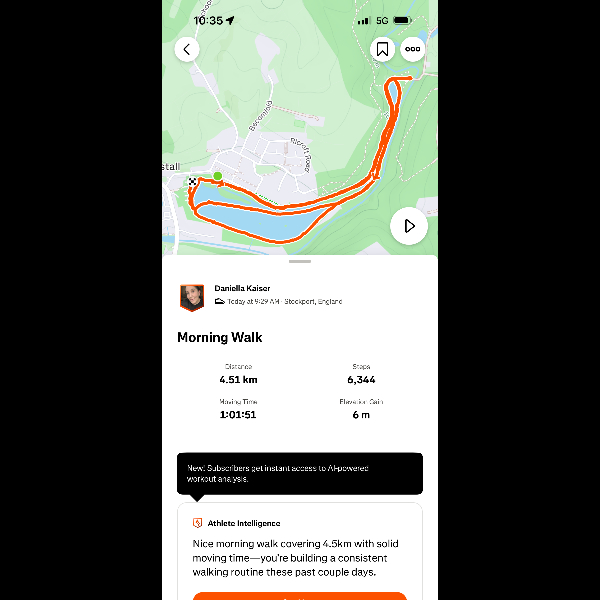Tap the orange button below the summary

click(300, 596)
